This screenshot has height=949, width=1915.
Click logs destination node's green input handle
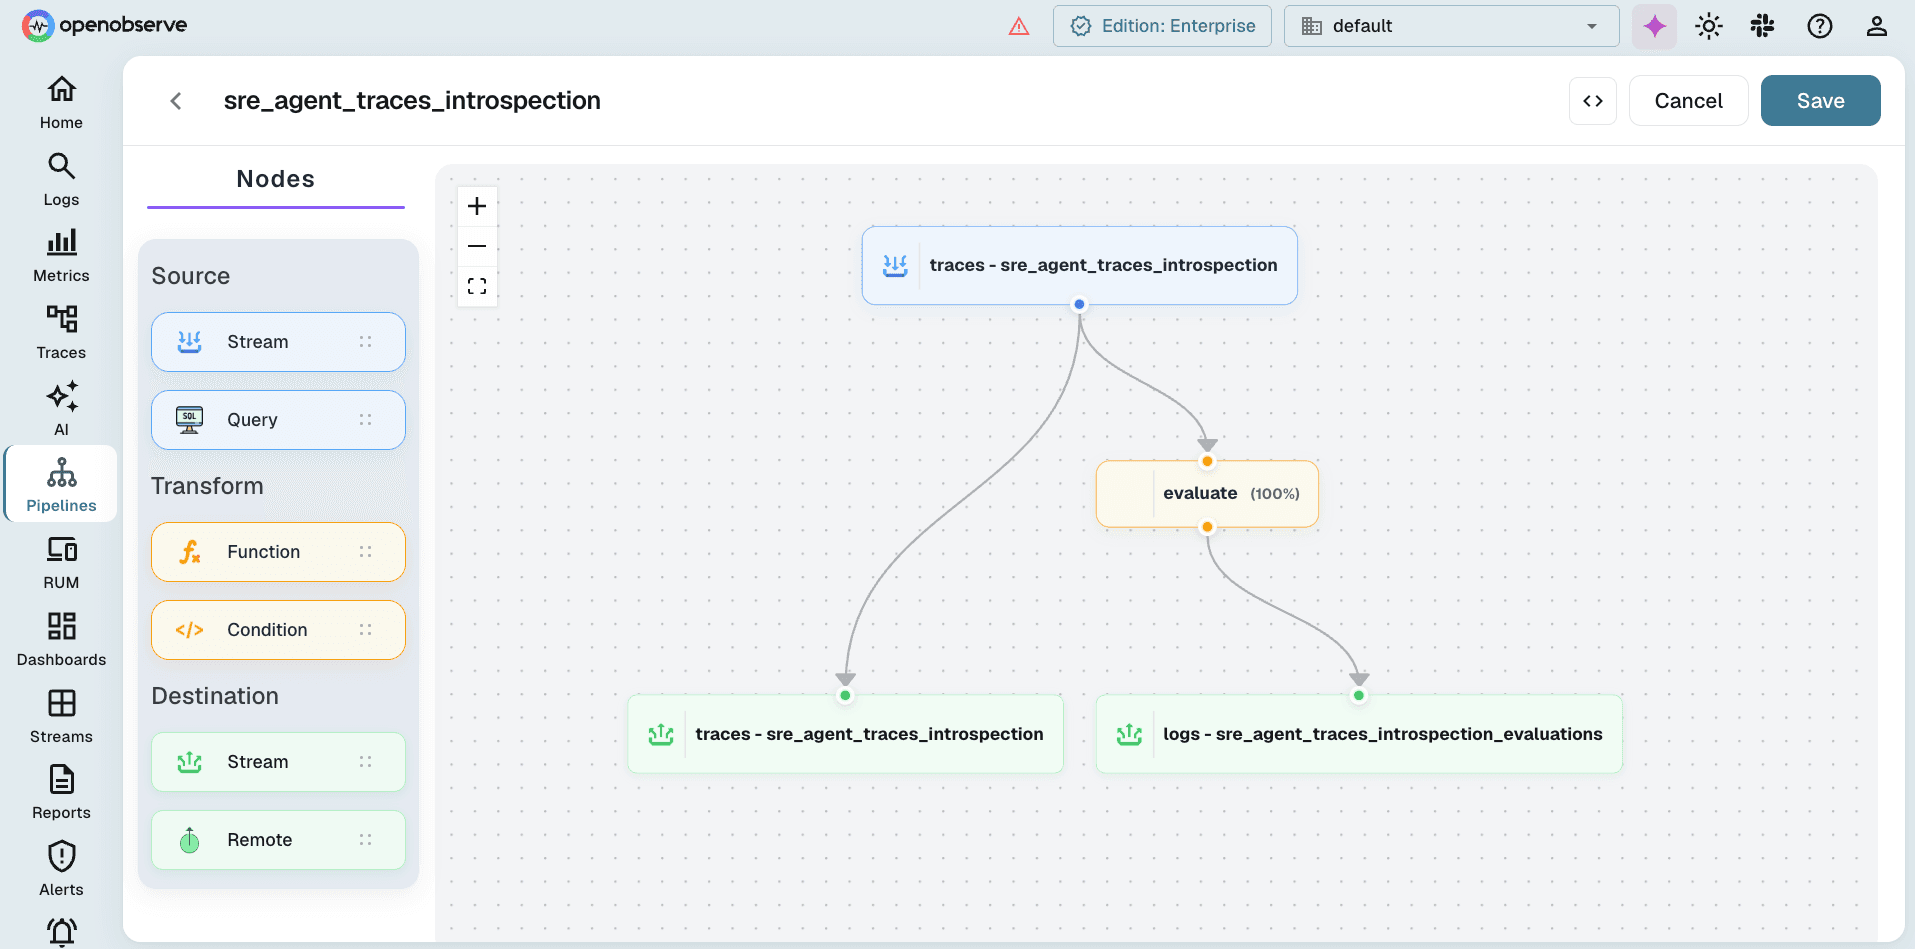point(1358,695)
